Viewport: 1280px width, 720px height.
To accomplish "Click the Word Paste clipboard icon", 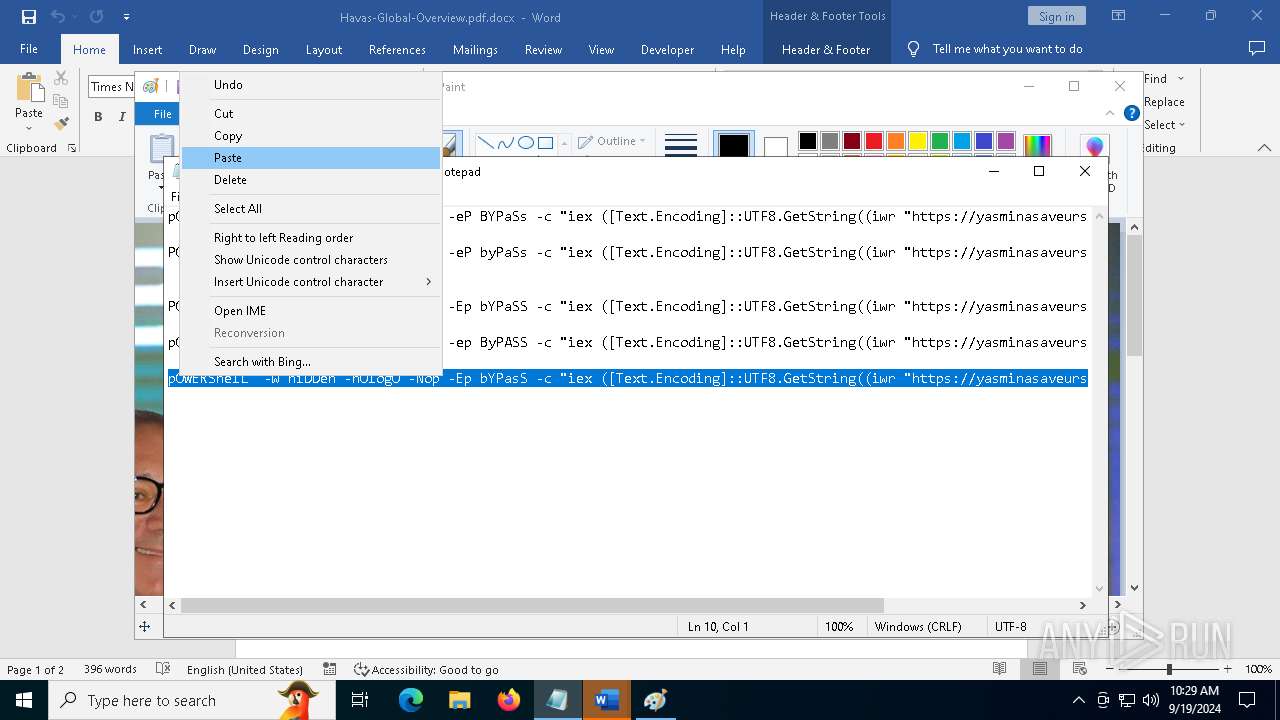I will 29,89.
